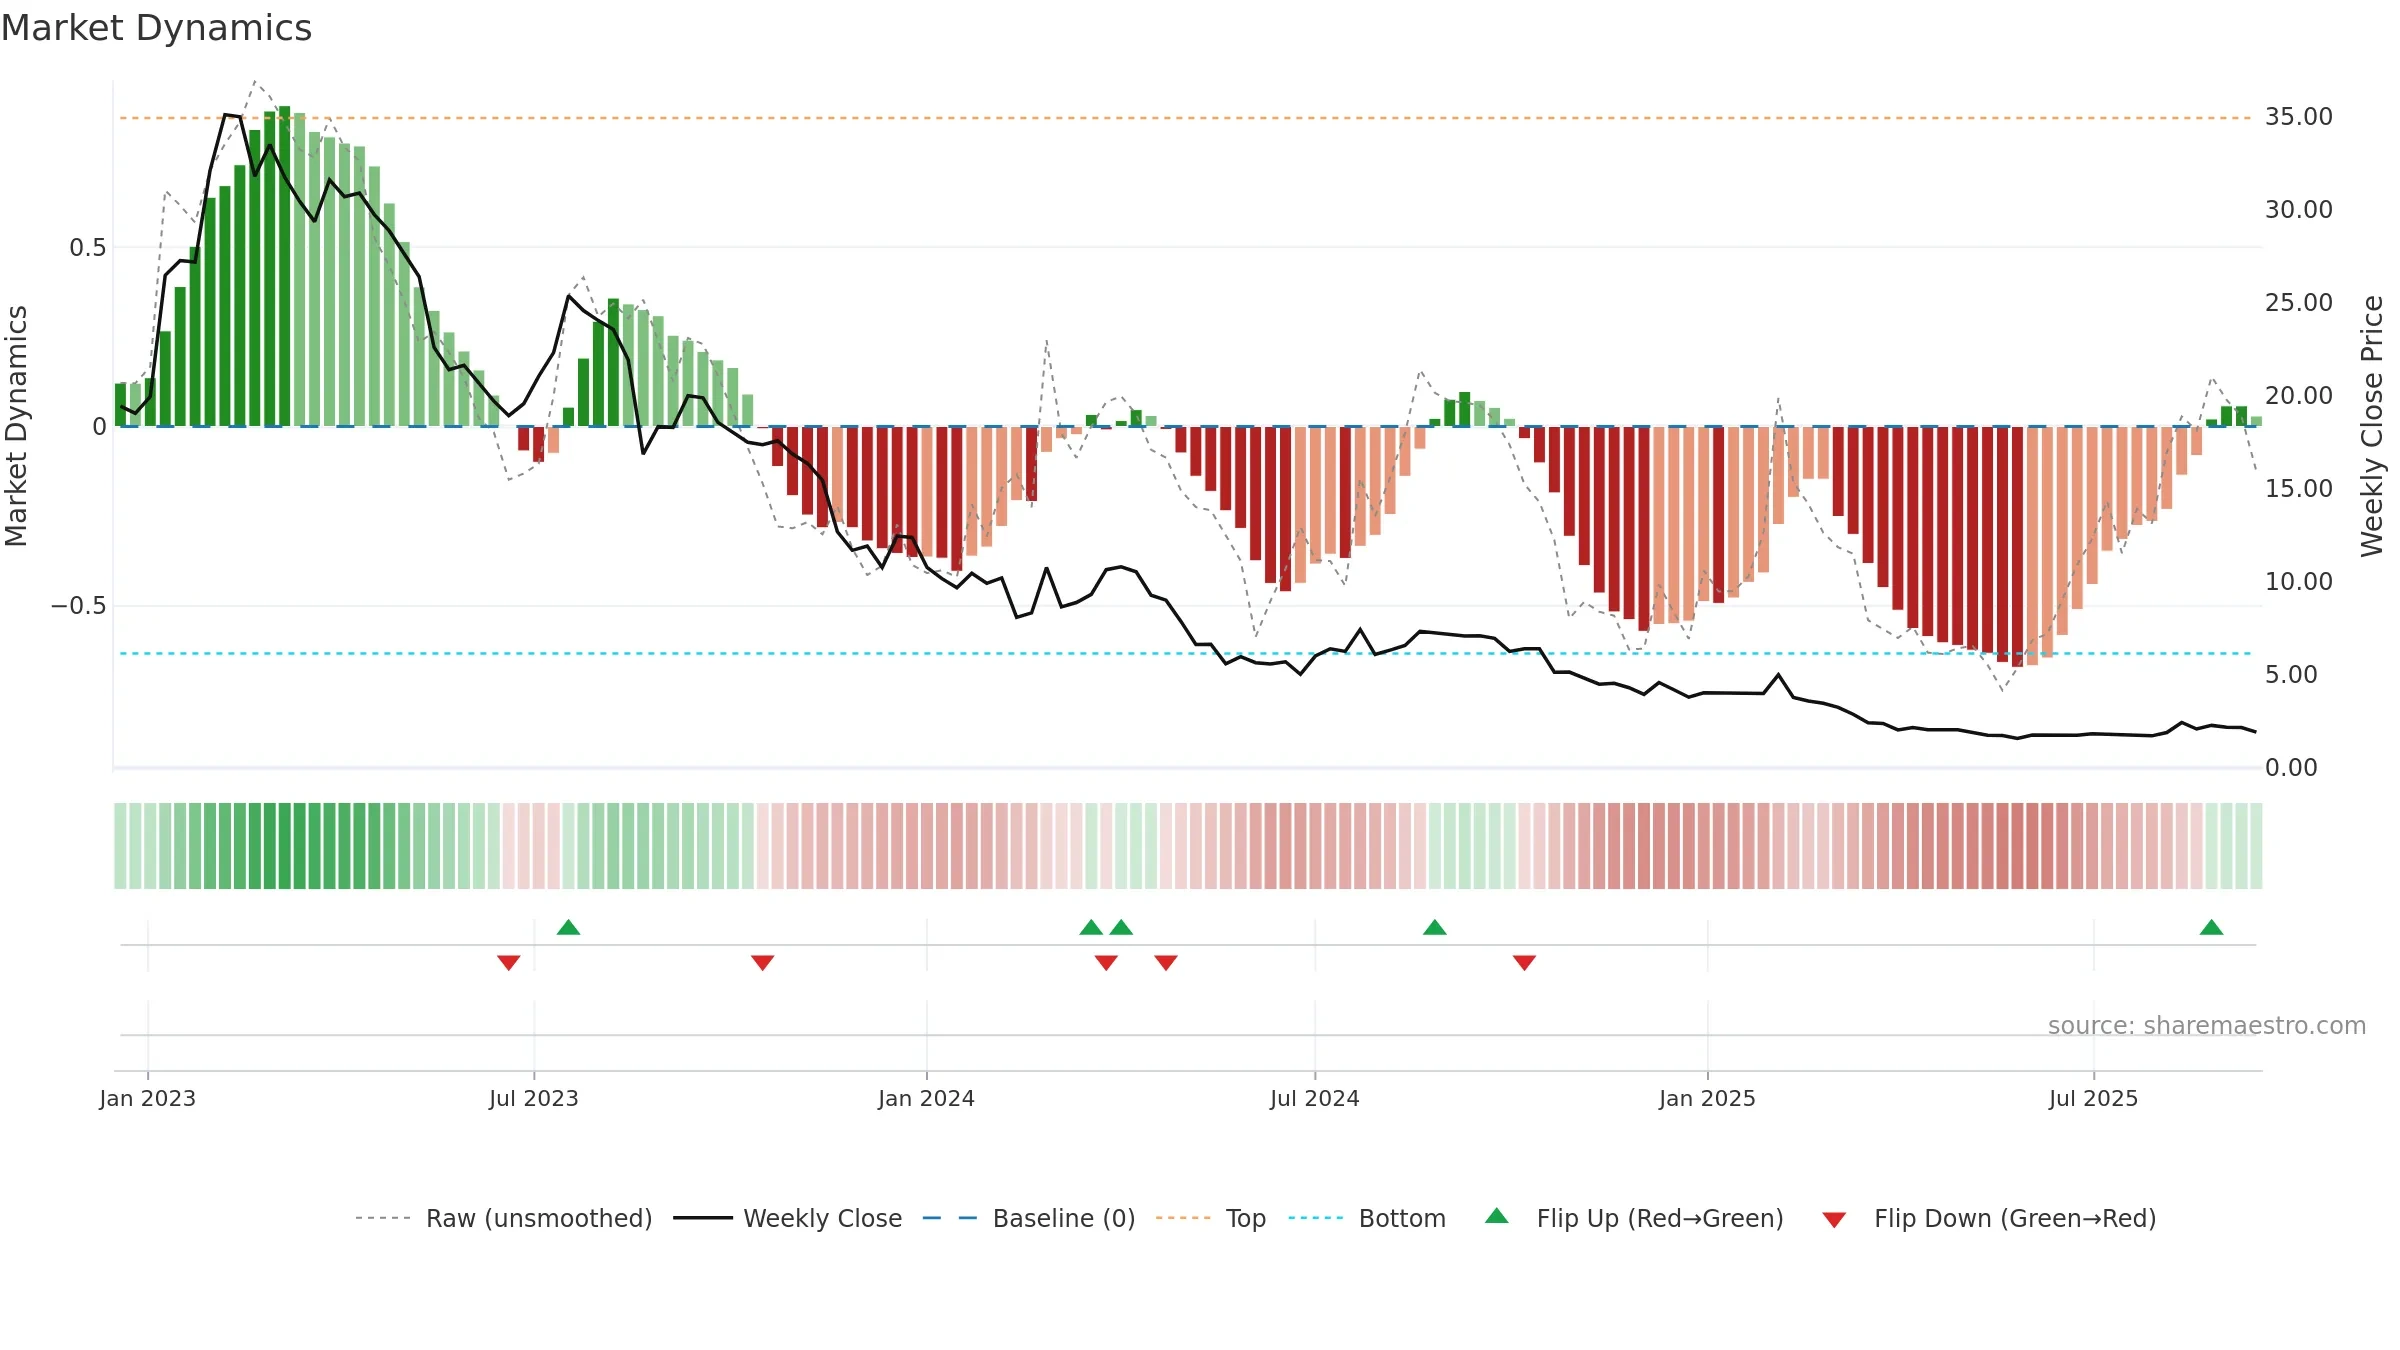Click the 5.00 price axis tick
Screen dimensions: 2400x1350
2291,674
